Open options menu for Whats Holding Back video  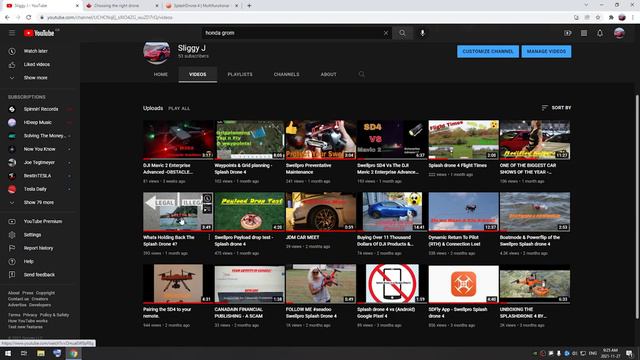[210, 238]
